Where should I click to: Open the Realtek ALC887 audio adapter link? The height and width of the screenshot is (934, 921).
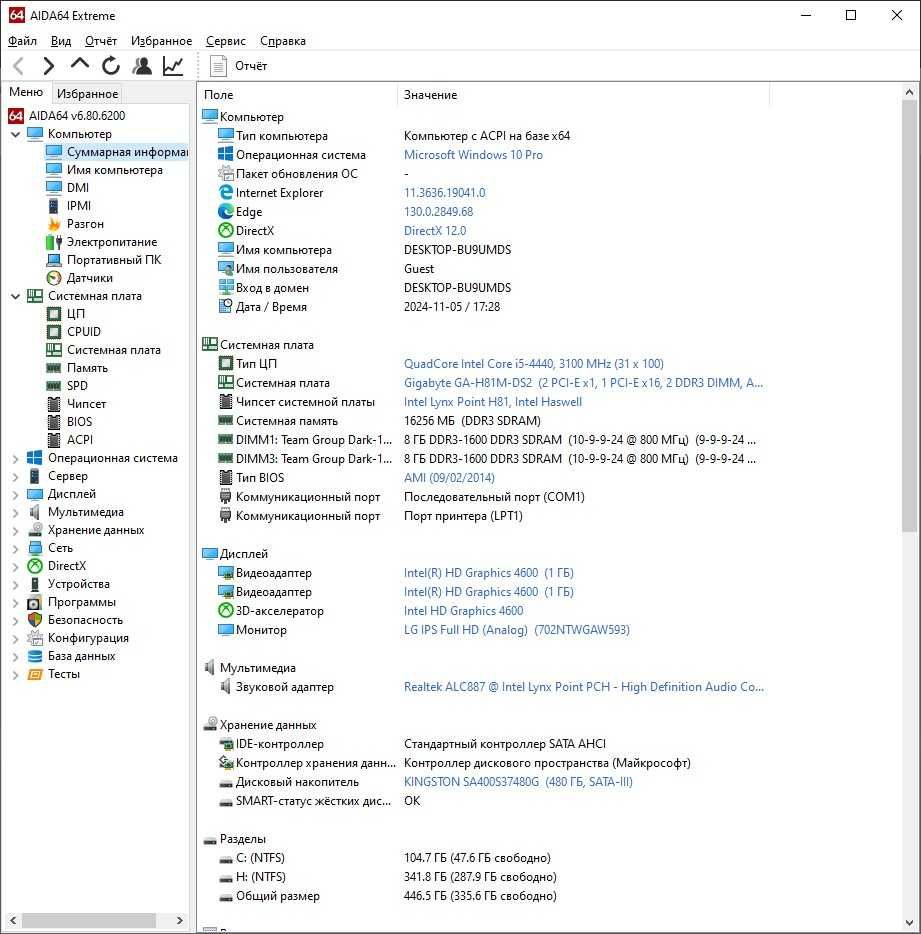584,687
